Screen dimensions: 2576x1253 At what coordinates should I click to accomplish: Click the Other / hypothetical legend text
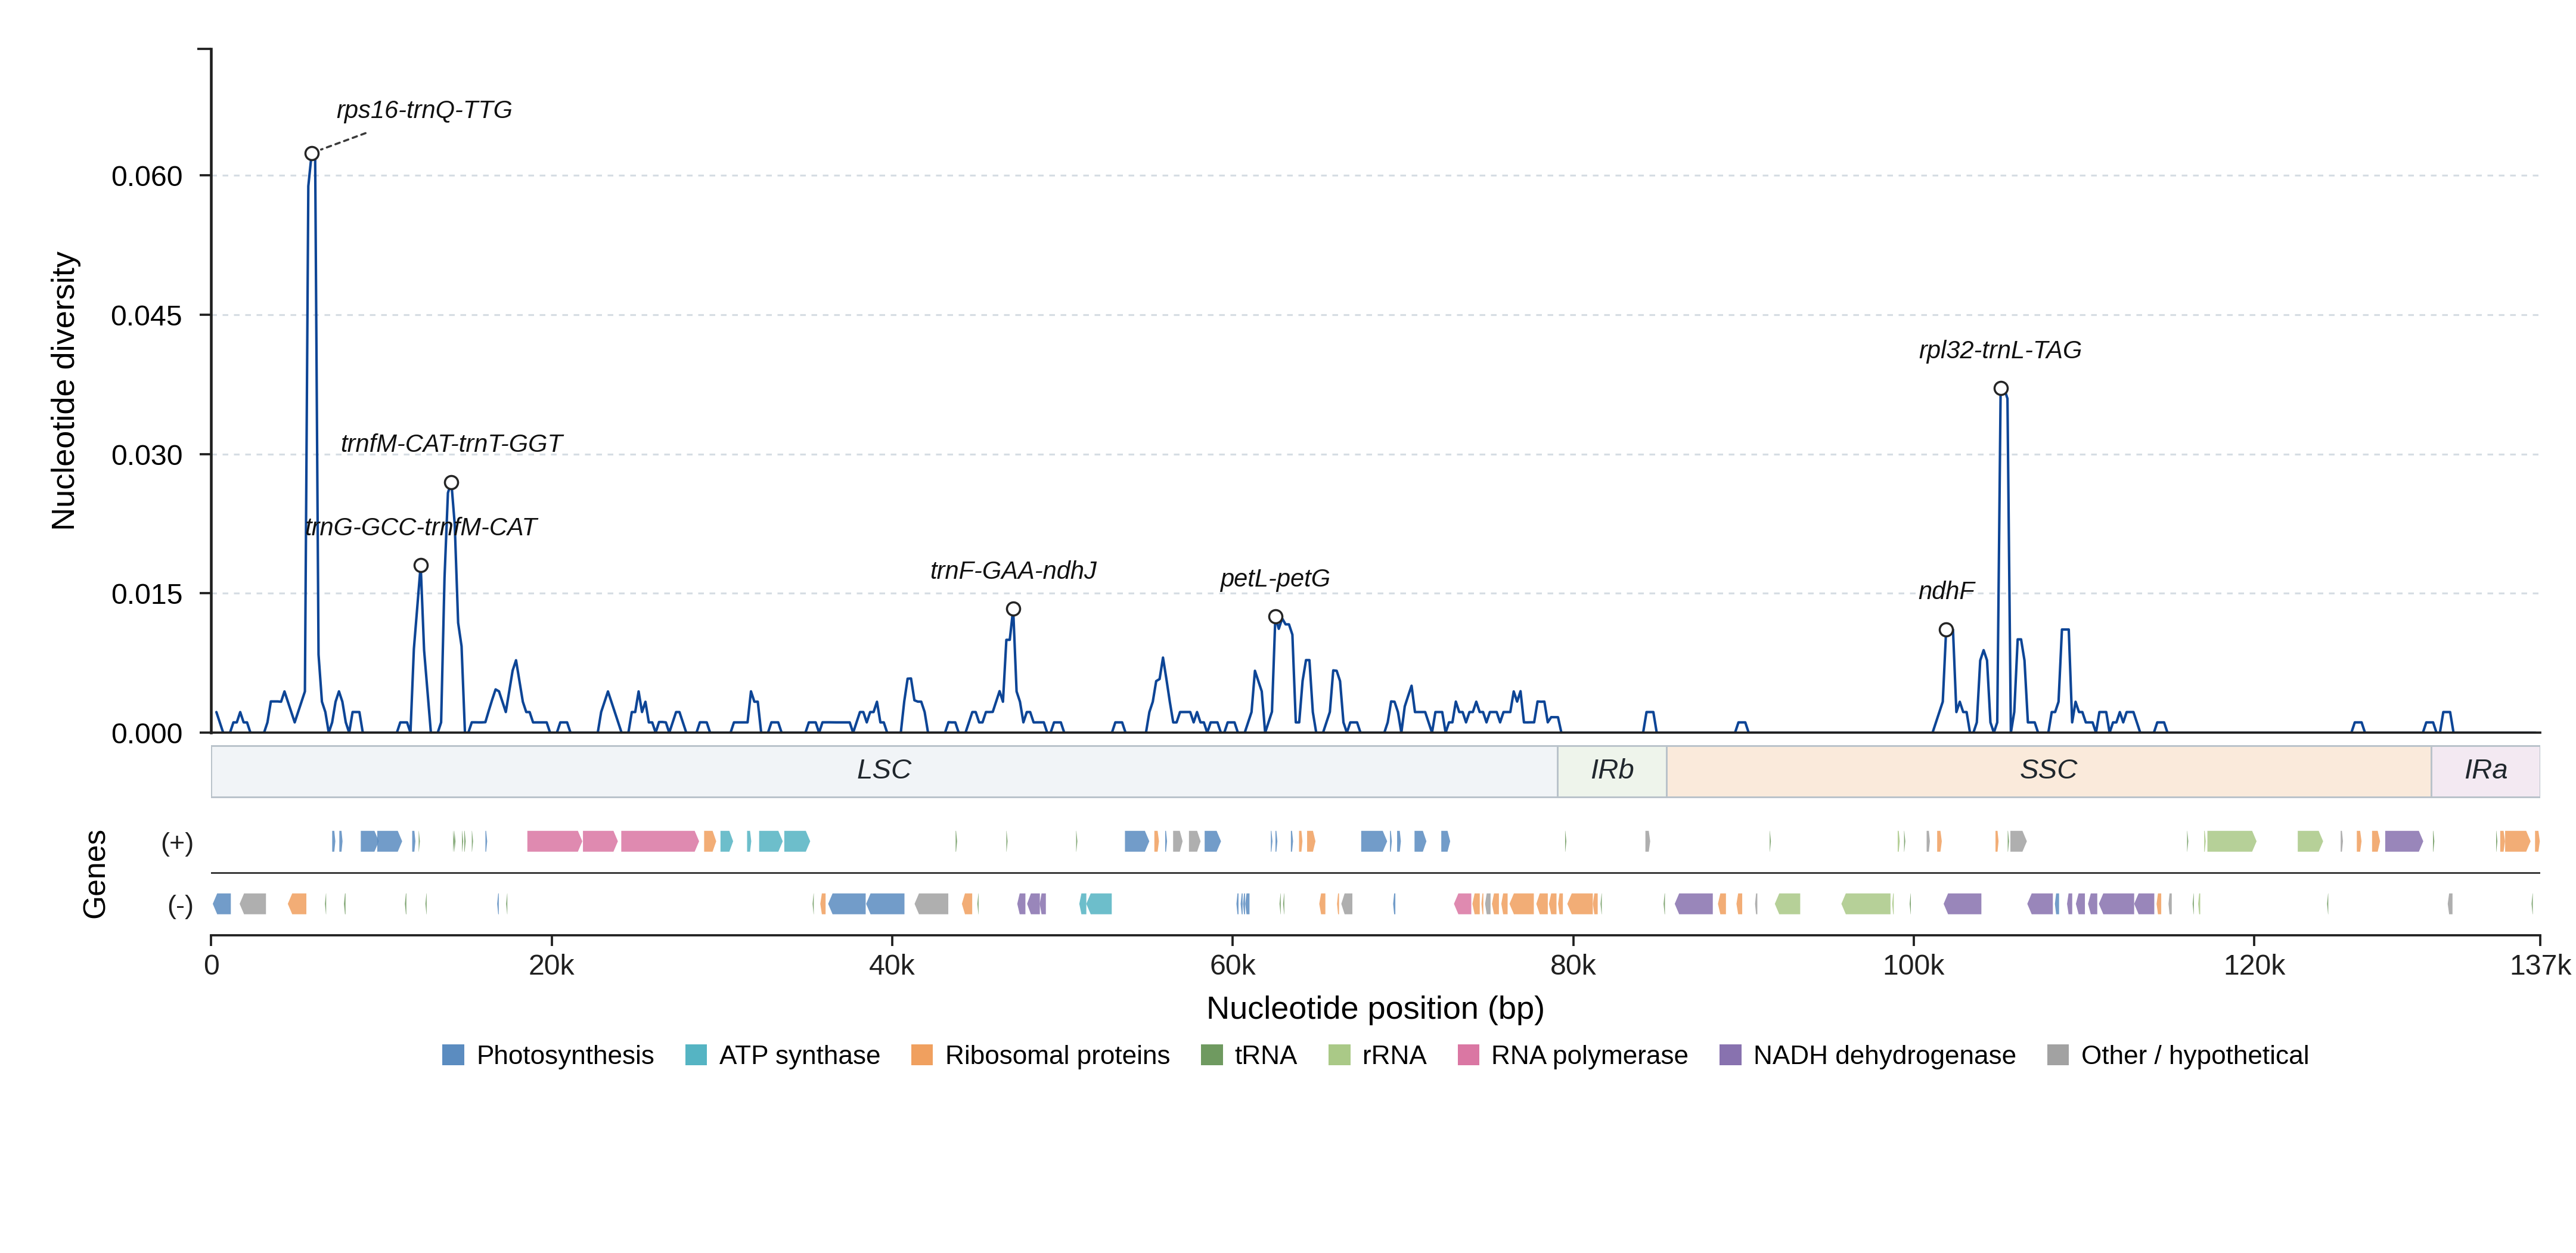pos(2195,1056)
